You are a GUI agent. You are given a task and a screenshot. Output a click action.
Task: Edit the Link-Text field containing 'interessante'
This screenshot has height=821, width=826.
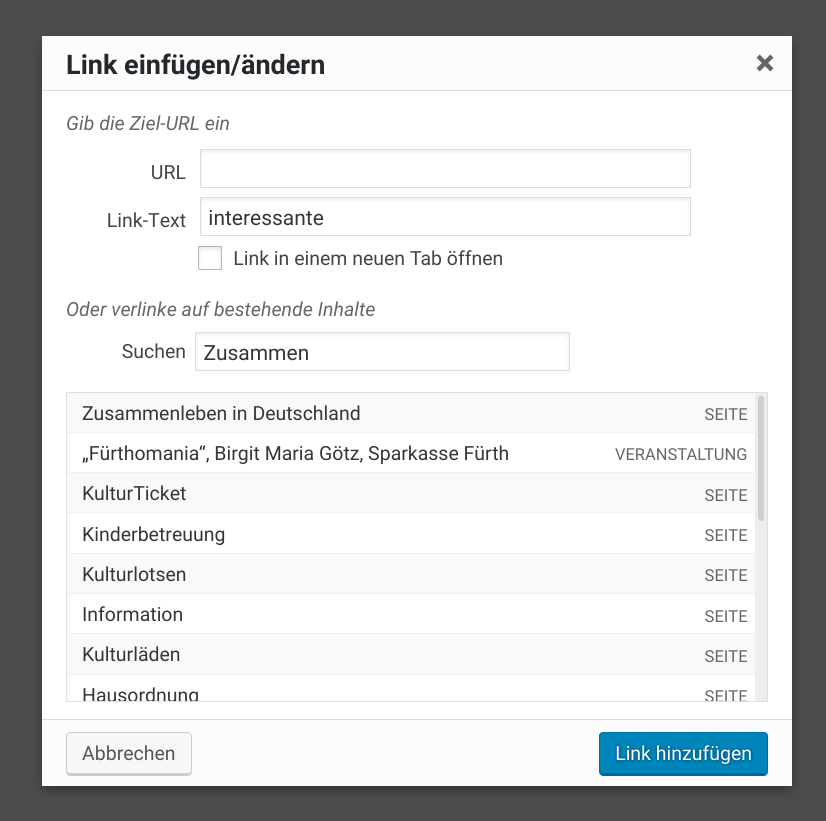[x=445, y=217]
